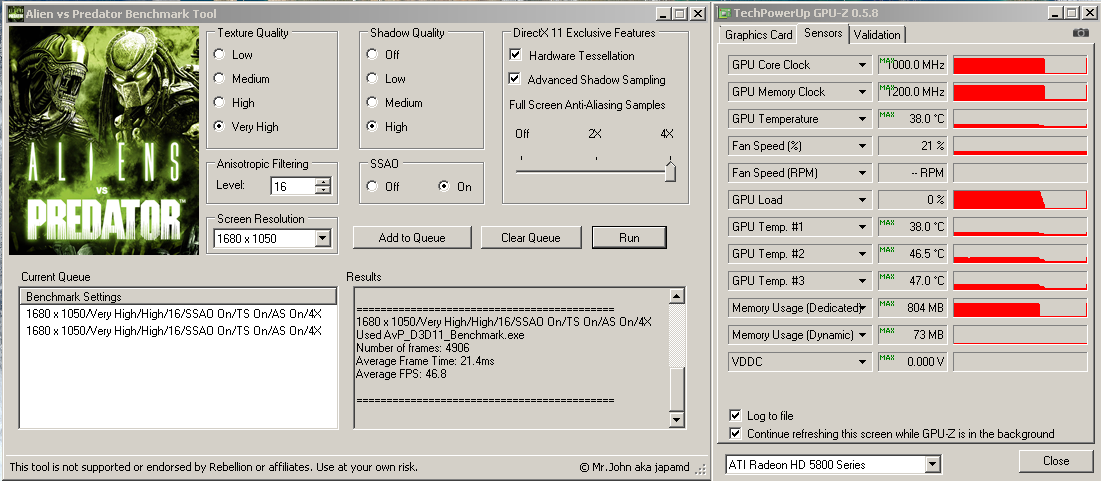Screen dimensions: 1101x481
Task: Click the 1200.0 MHz memory clock reading
Action: tap(915, 92)
